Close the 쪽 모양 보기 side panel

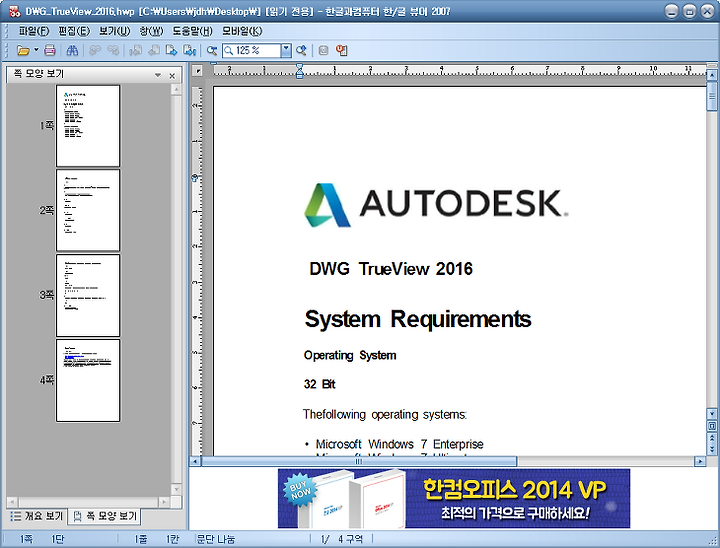[x=172, y=75]
